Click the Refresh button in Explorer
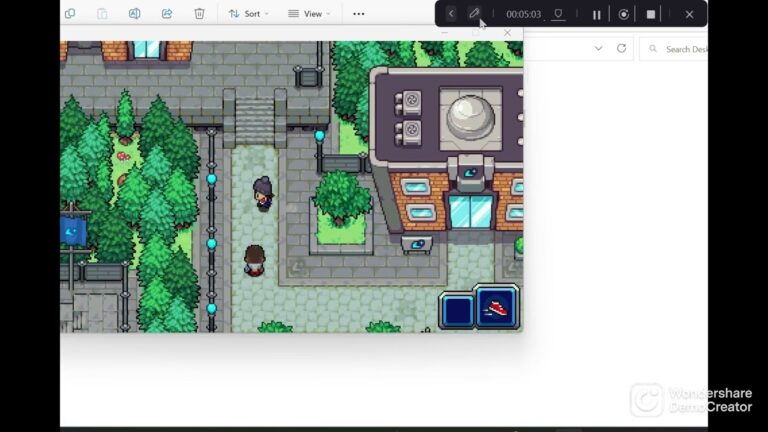768x432 pixels. 622,48
